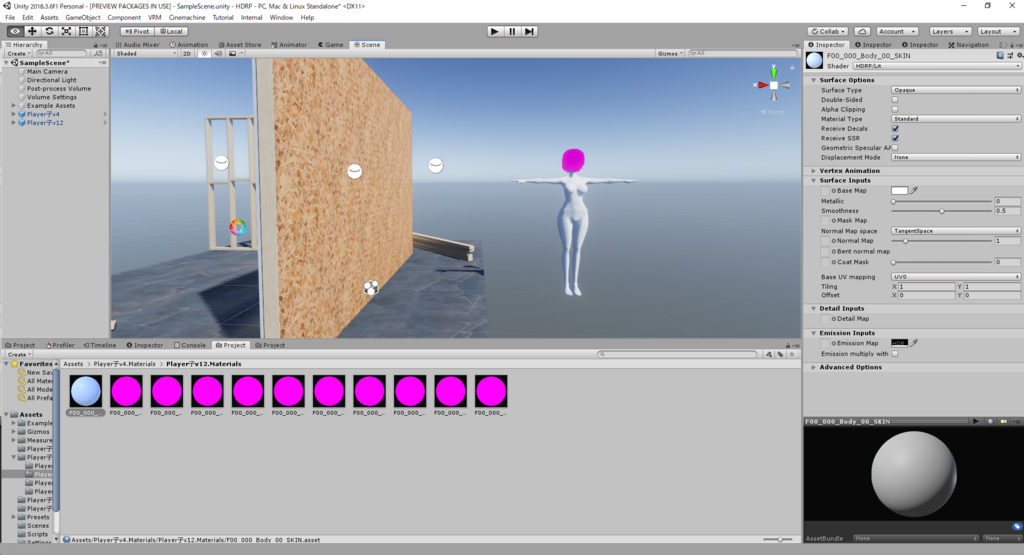Click Base Map color eyedropper icon

click(914, 191)
